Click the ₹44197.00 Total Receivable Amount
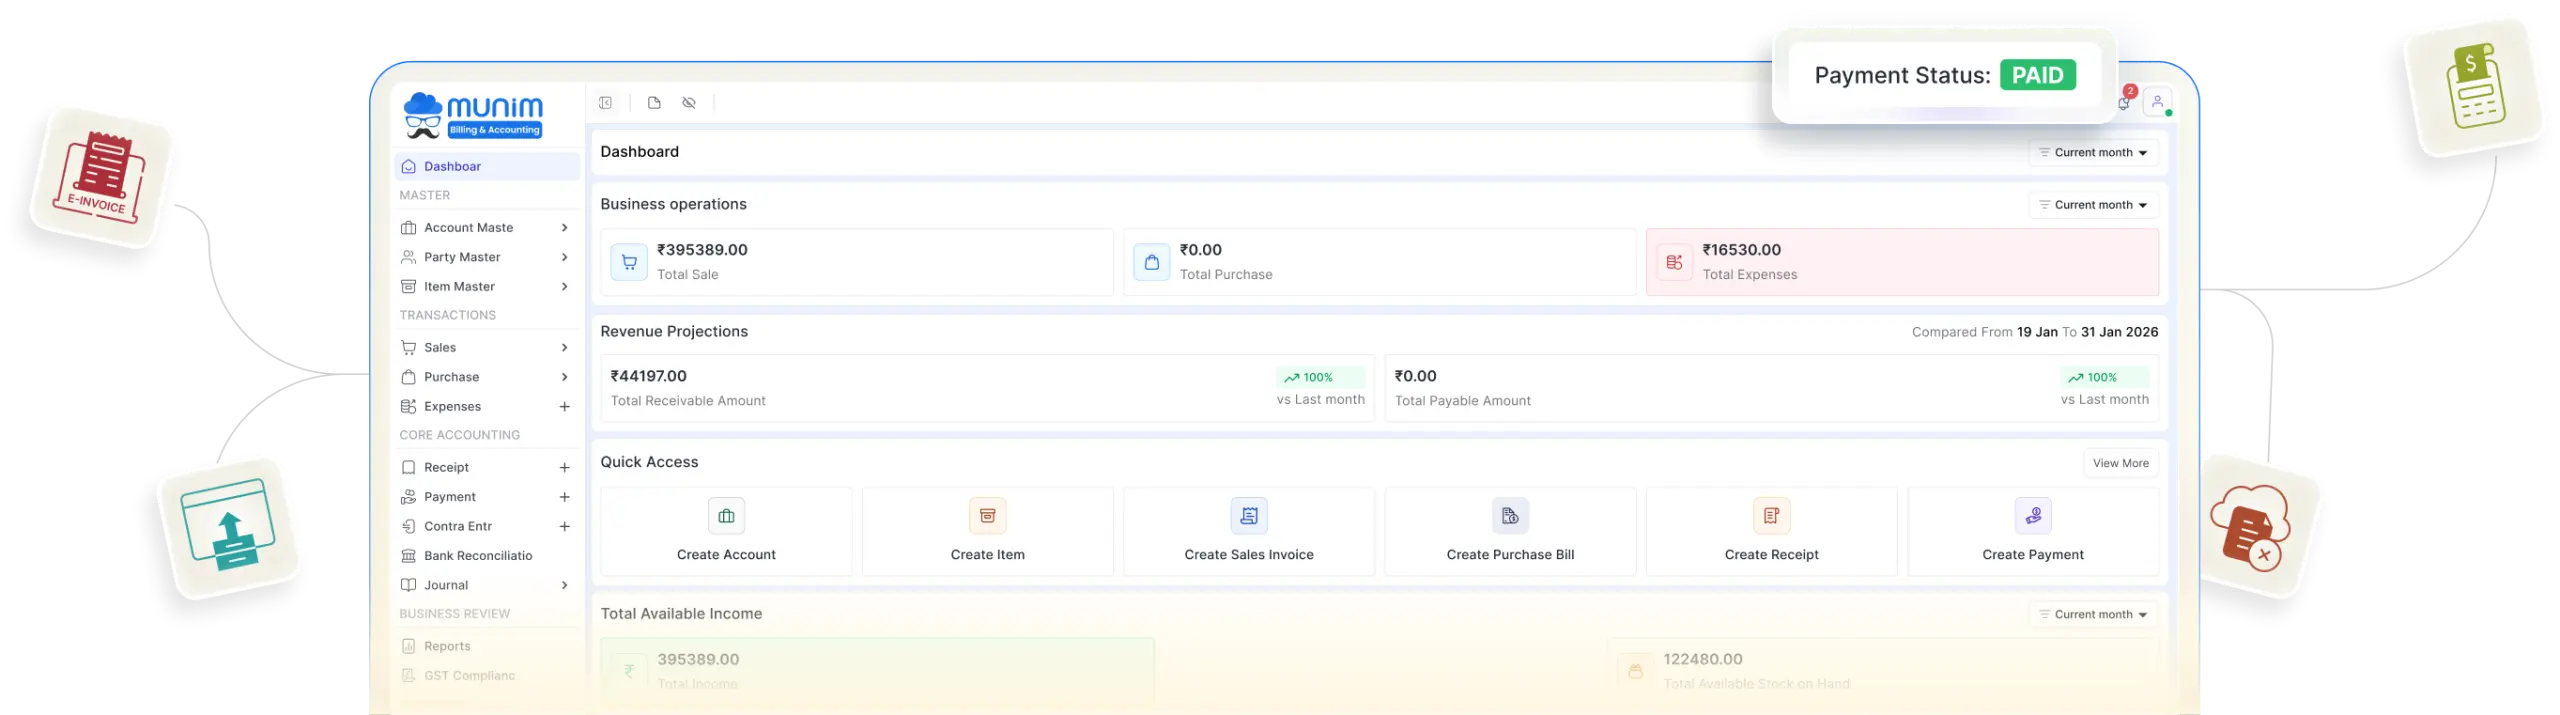This screenshot has height=715, width=2560. pos(648,377)
